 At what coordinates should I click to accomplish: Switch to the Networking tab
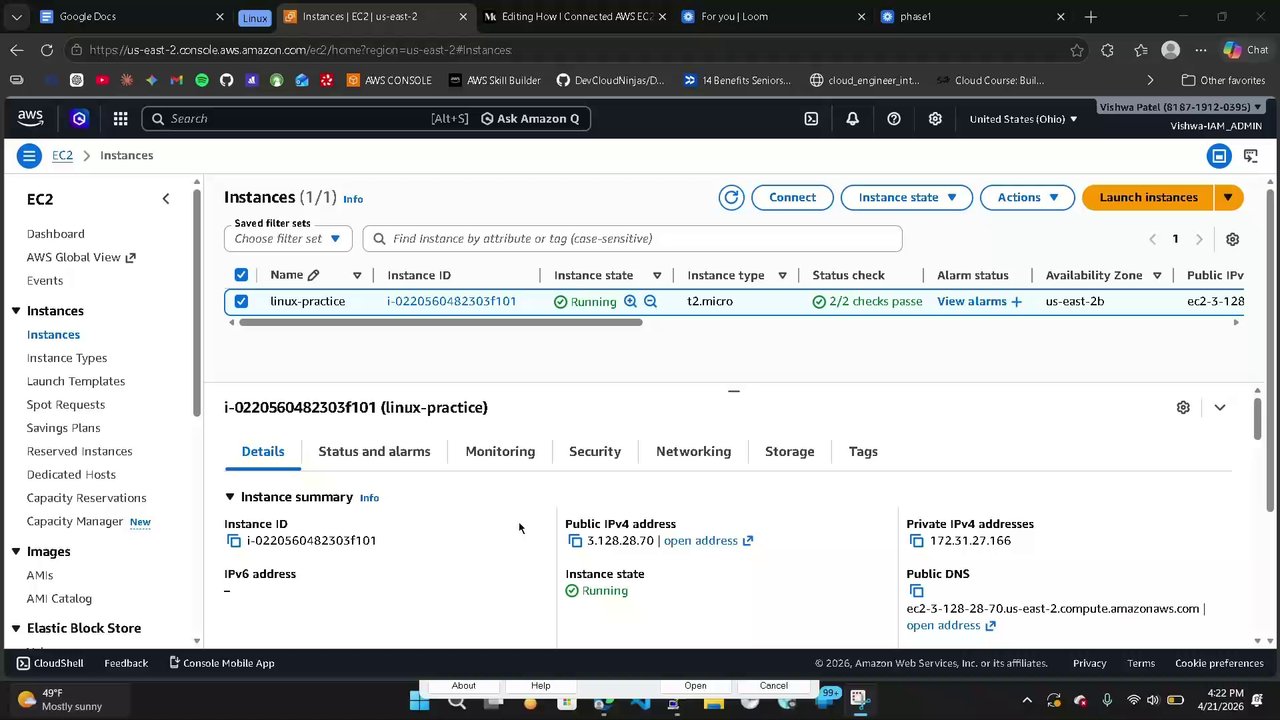pos(693,451)
